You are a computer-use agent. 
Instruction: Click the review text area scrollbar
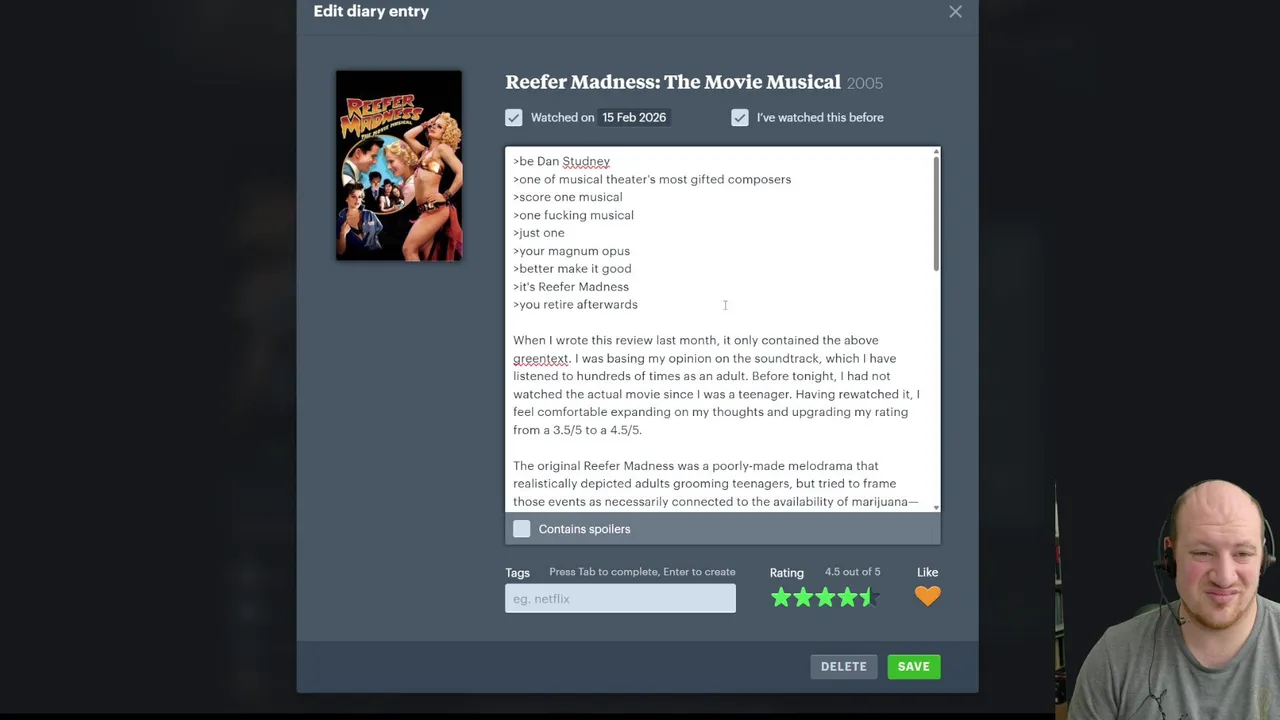936,214
